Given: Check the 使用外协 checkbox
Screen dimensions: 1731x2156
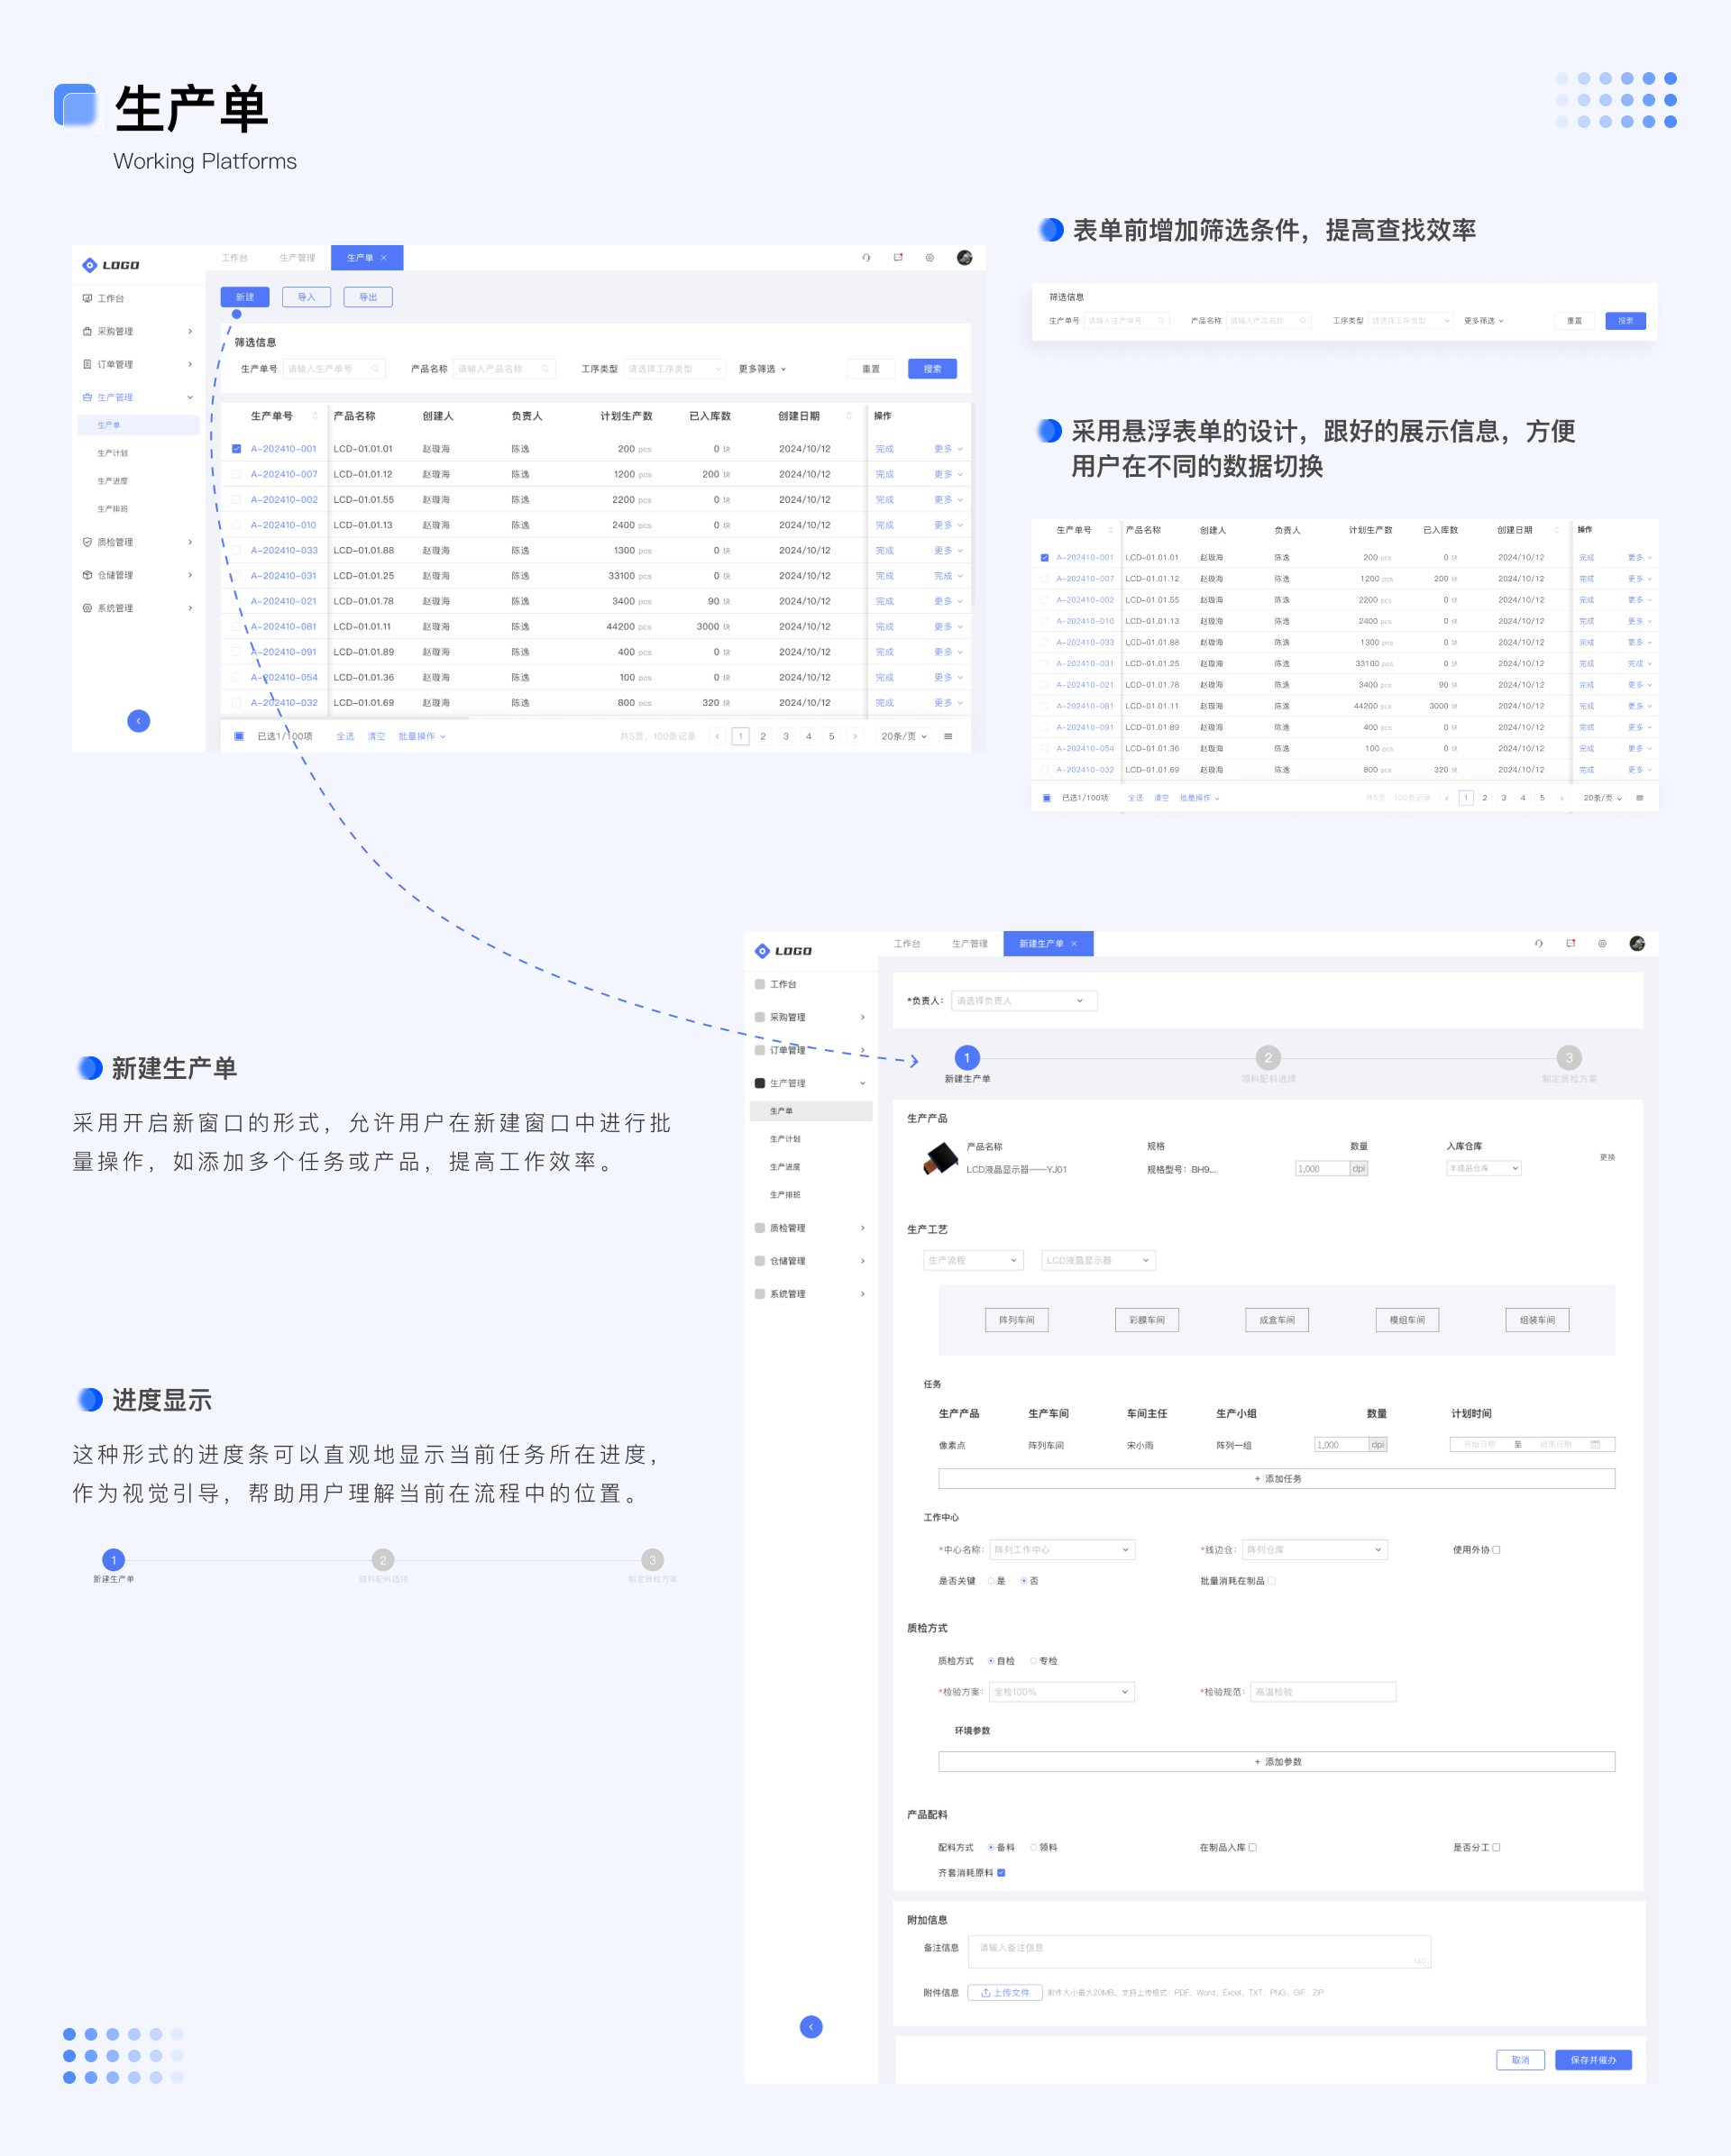Looking at the screenshot, I should tap(1496, 1549).
